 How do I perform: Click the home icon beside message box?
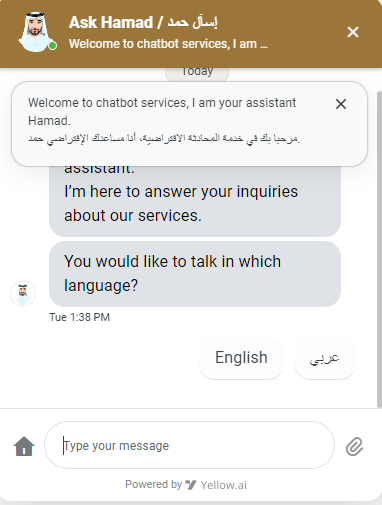[24, 446]
